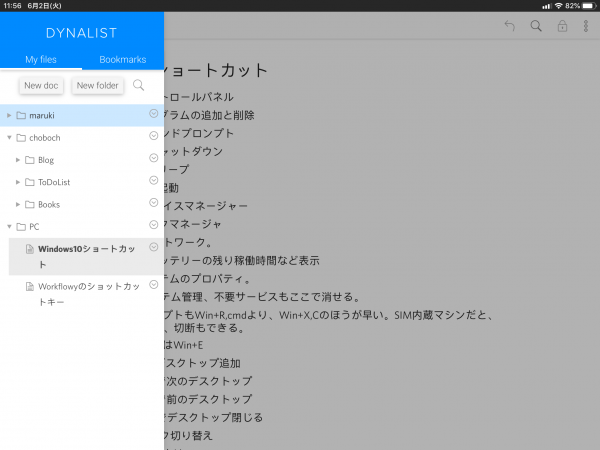Open options dropdown for maruki folder
The image size is (600, 450).
point(153,114)
